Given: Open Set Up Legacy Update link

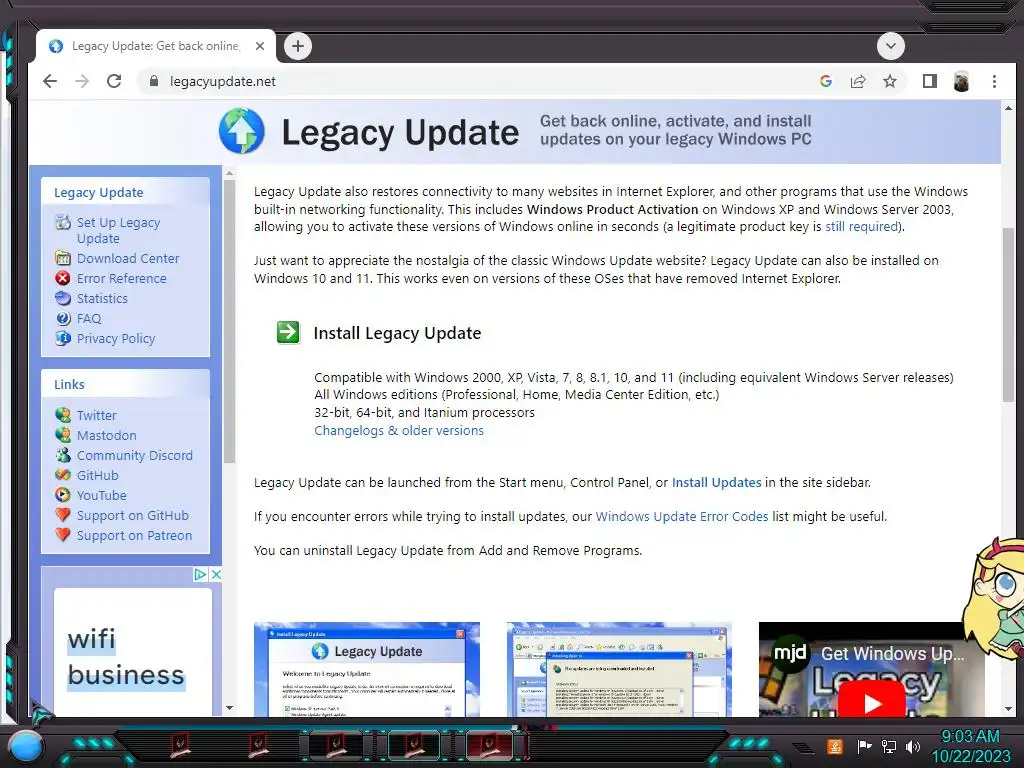Looking at the screenshot, I should coord(118,230).
